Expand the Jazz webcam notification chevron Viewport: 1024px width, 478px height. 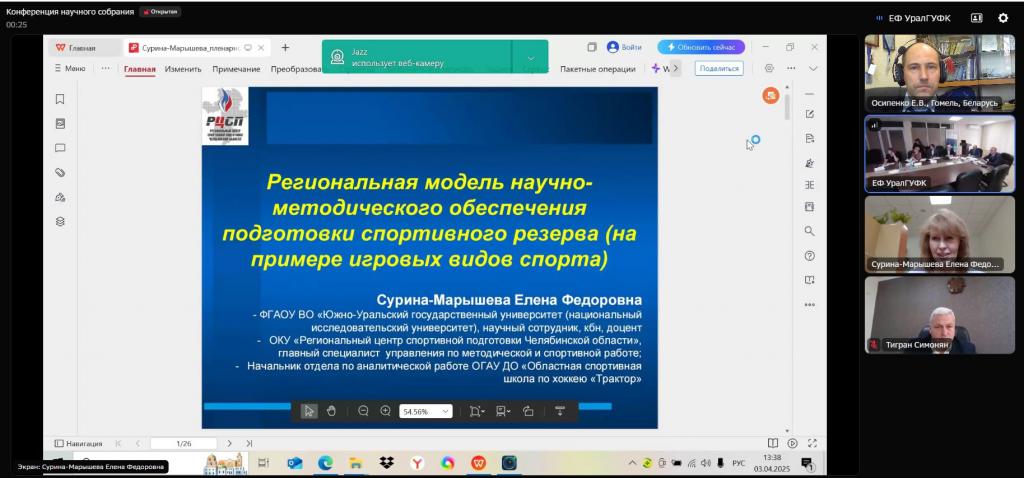coord(530,57)
